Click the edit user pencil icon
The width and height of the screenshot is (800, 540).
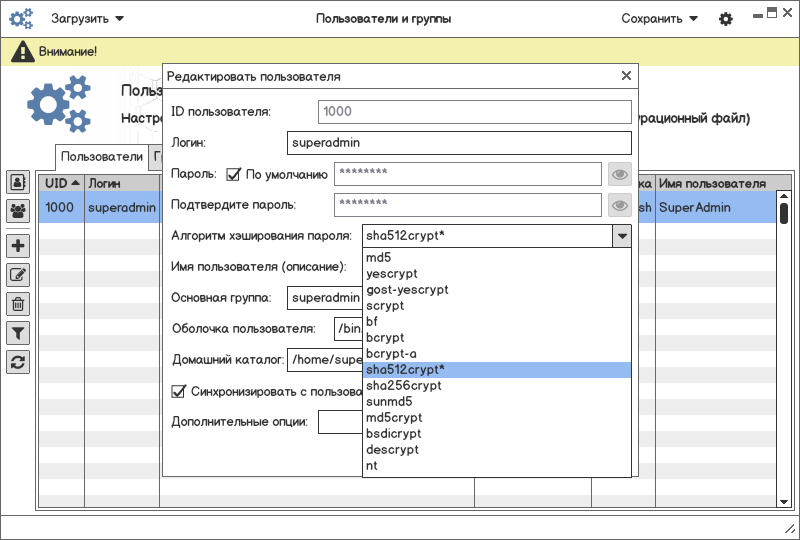(18, 275)
